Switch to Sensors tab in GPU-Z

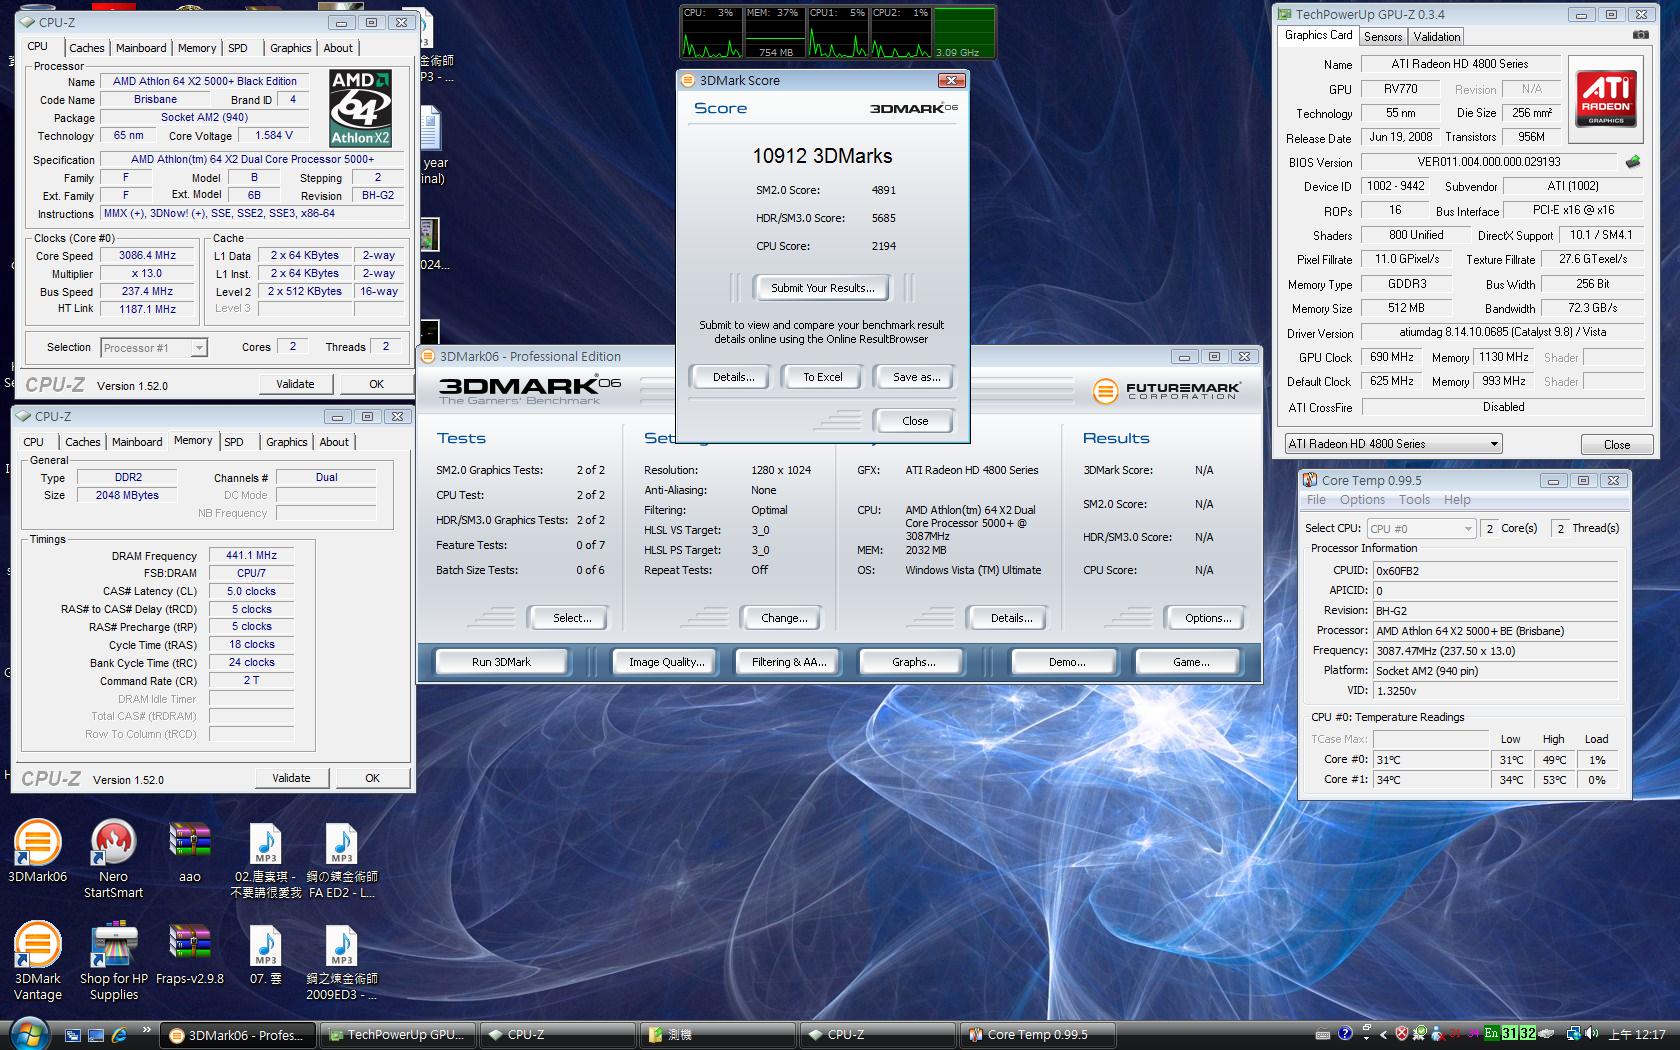(1383, 37)
